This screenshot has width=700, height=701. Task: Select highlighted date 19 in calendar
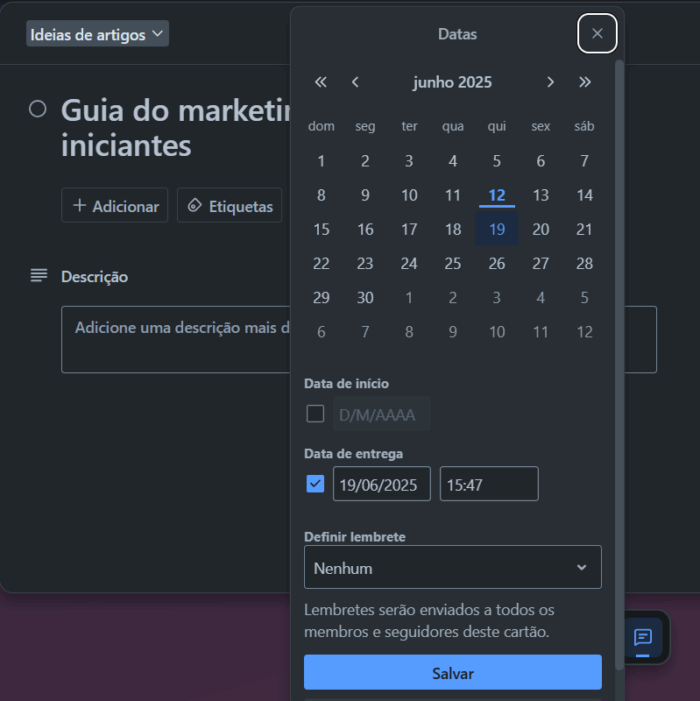pos(497,229)
